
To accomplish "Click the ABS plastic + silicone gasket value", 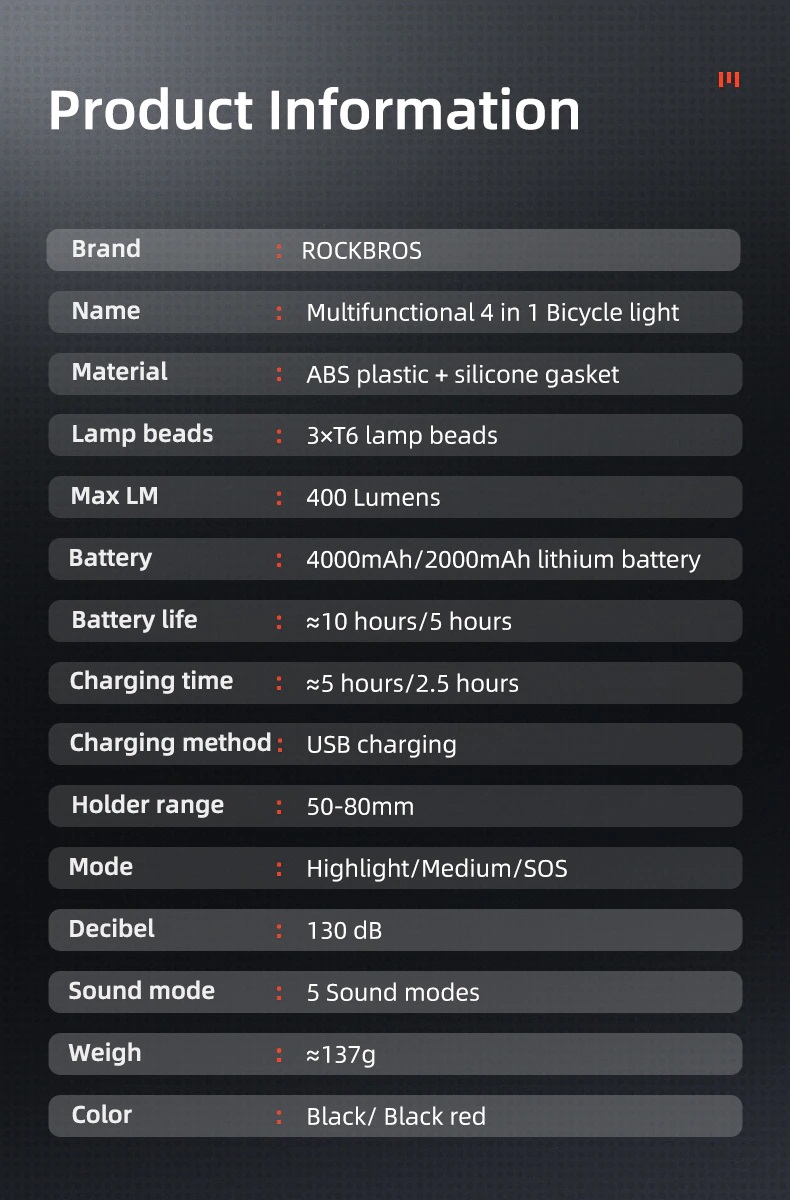I will pyautogui.click(x=462, y=375).
